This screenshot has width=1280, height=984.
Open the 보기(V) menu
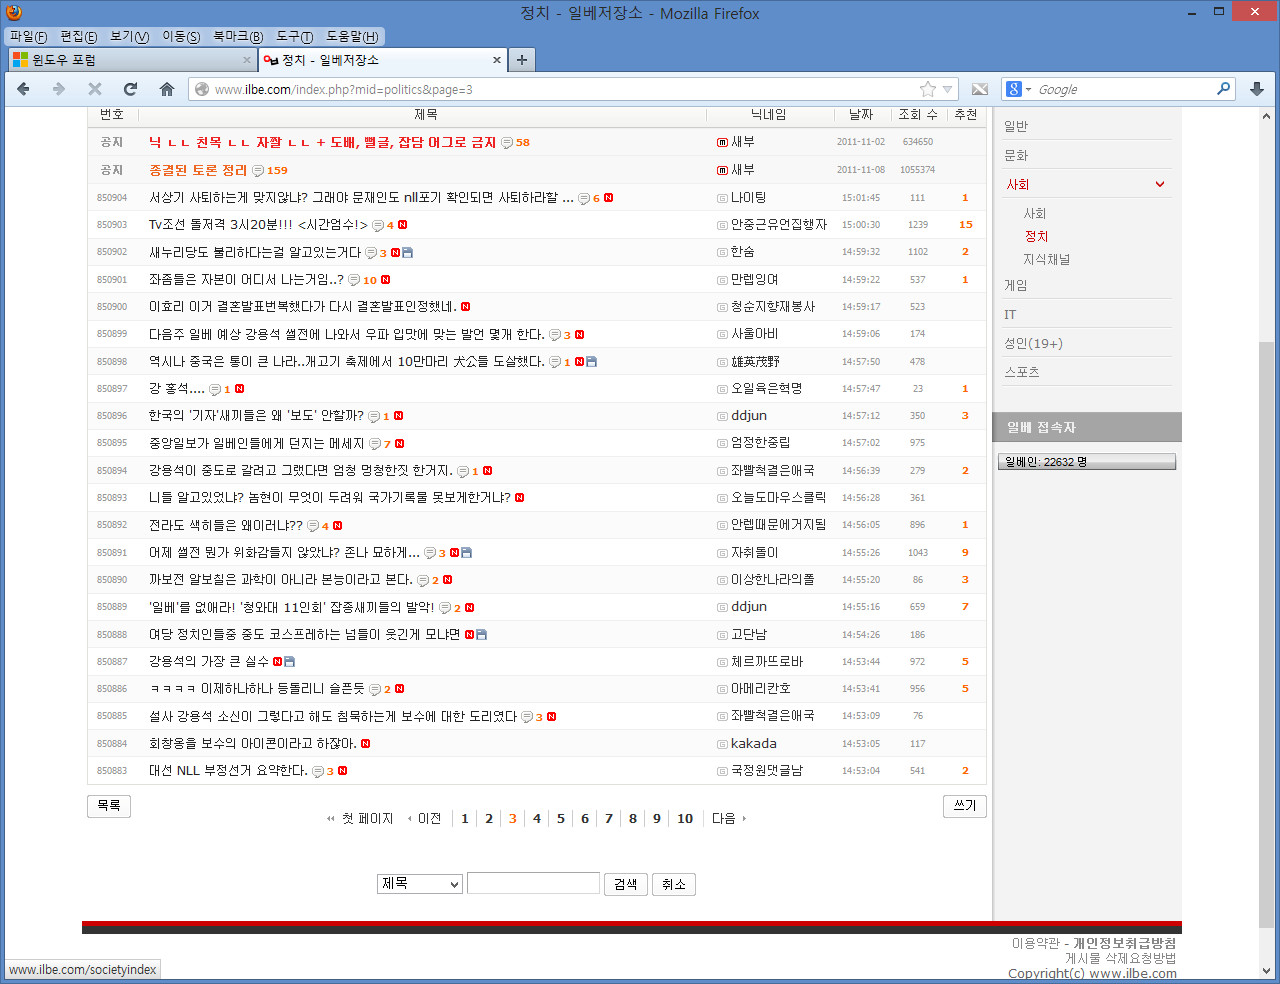click(x=129, y=36)
